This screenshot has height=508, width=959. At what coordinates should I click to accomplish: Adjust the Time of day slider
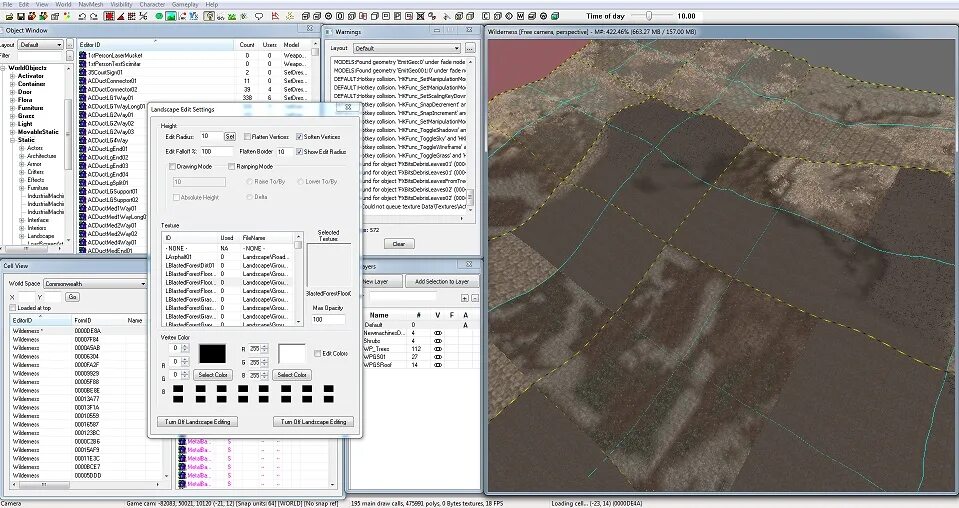649,16
